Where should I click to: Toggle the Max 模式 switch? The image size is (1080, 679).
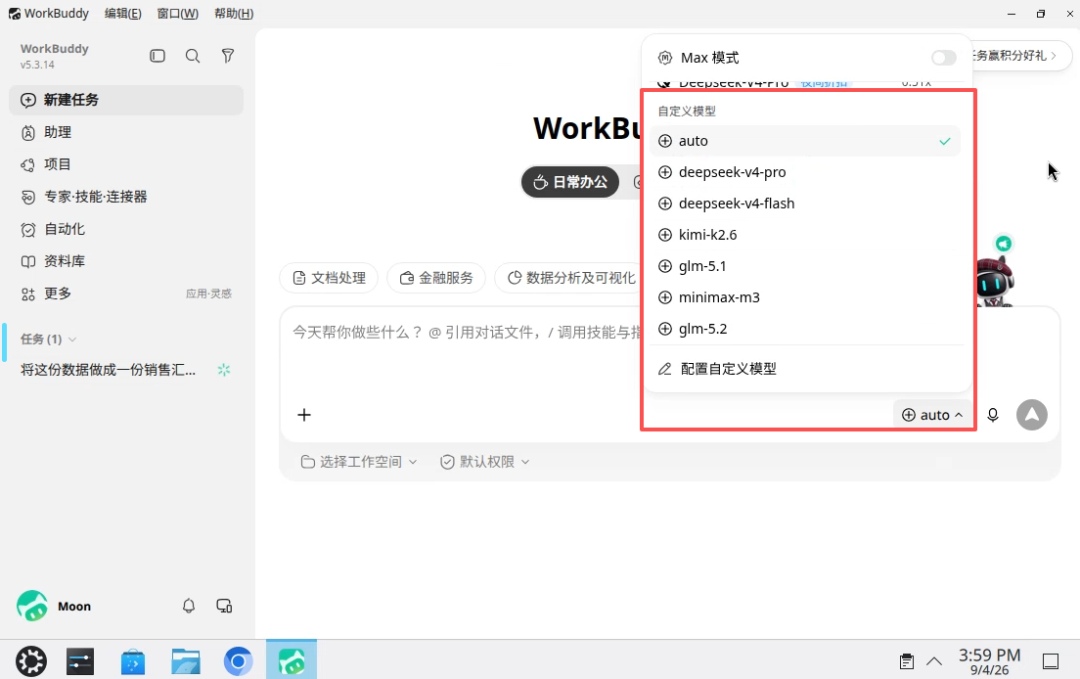pos(944,58)
